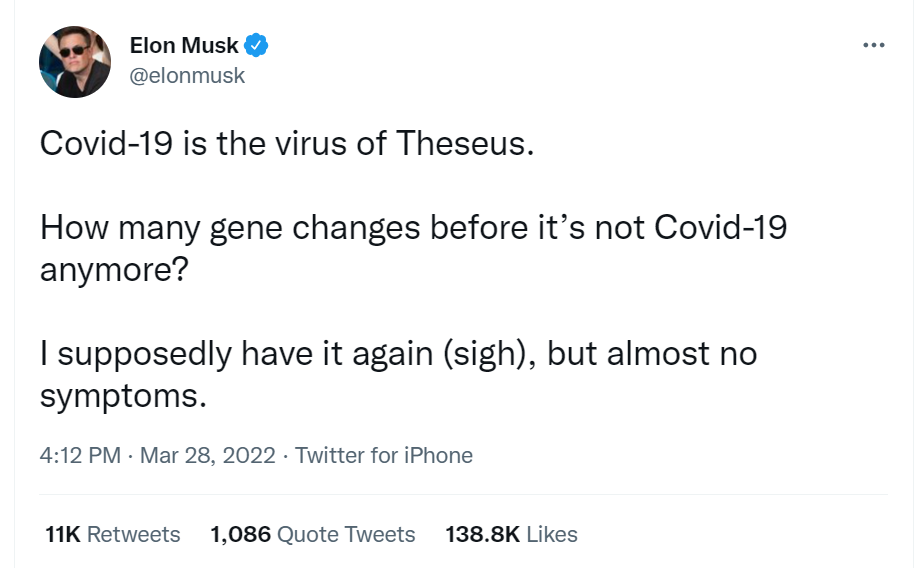Click the word 'anymore?' in the tweet
This screenshot has width=919, height=568.
tap(113, 270)
